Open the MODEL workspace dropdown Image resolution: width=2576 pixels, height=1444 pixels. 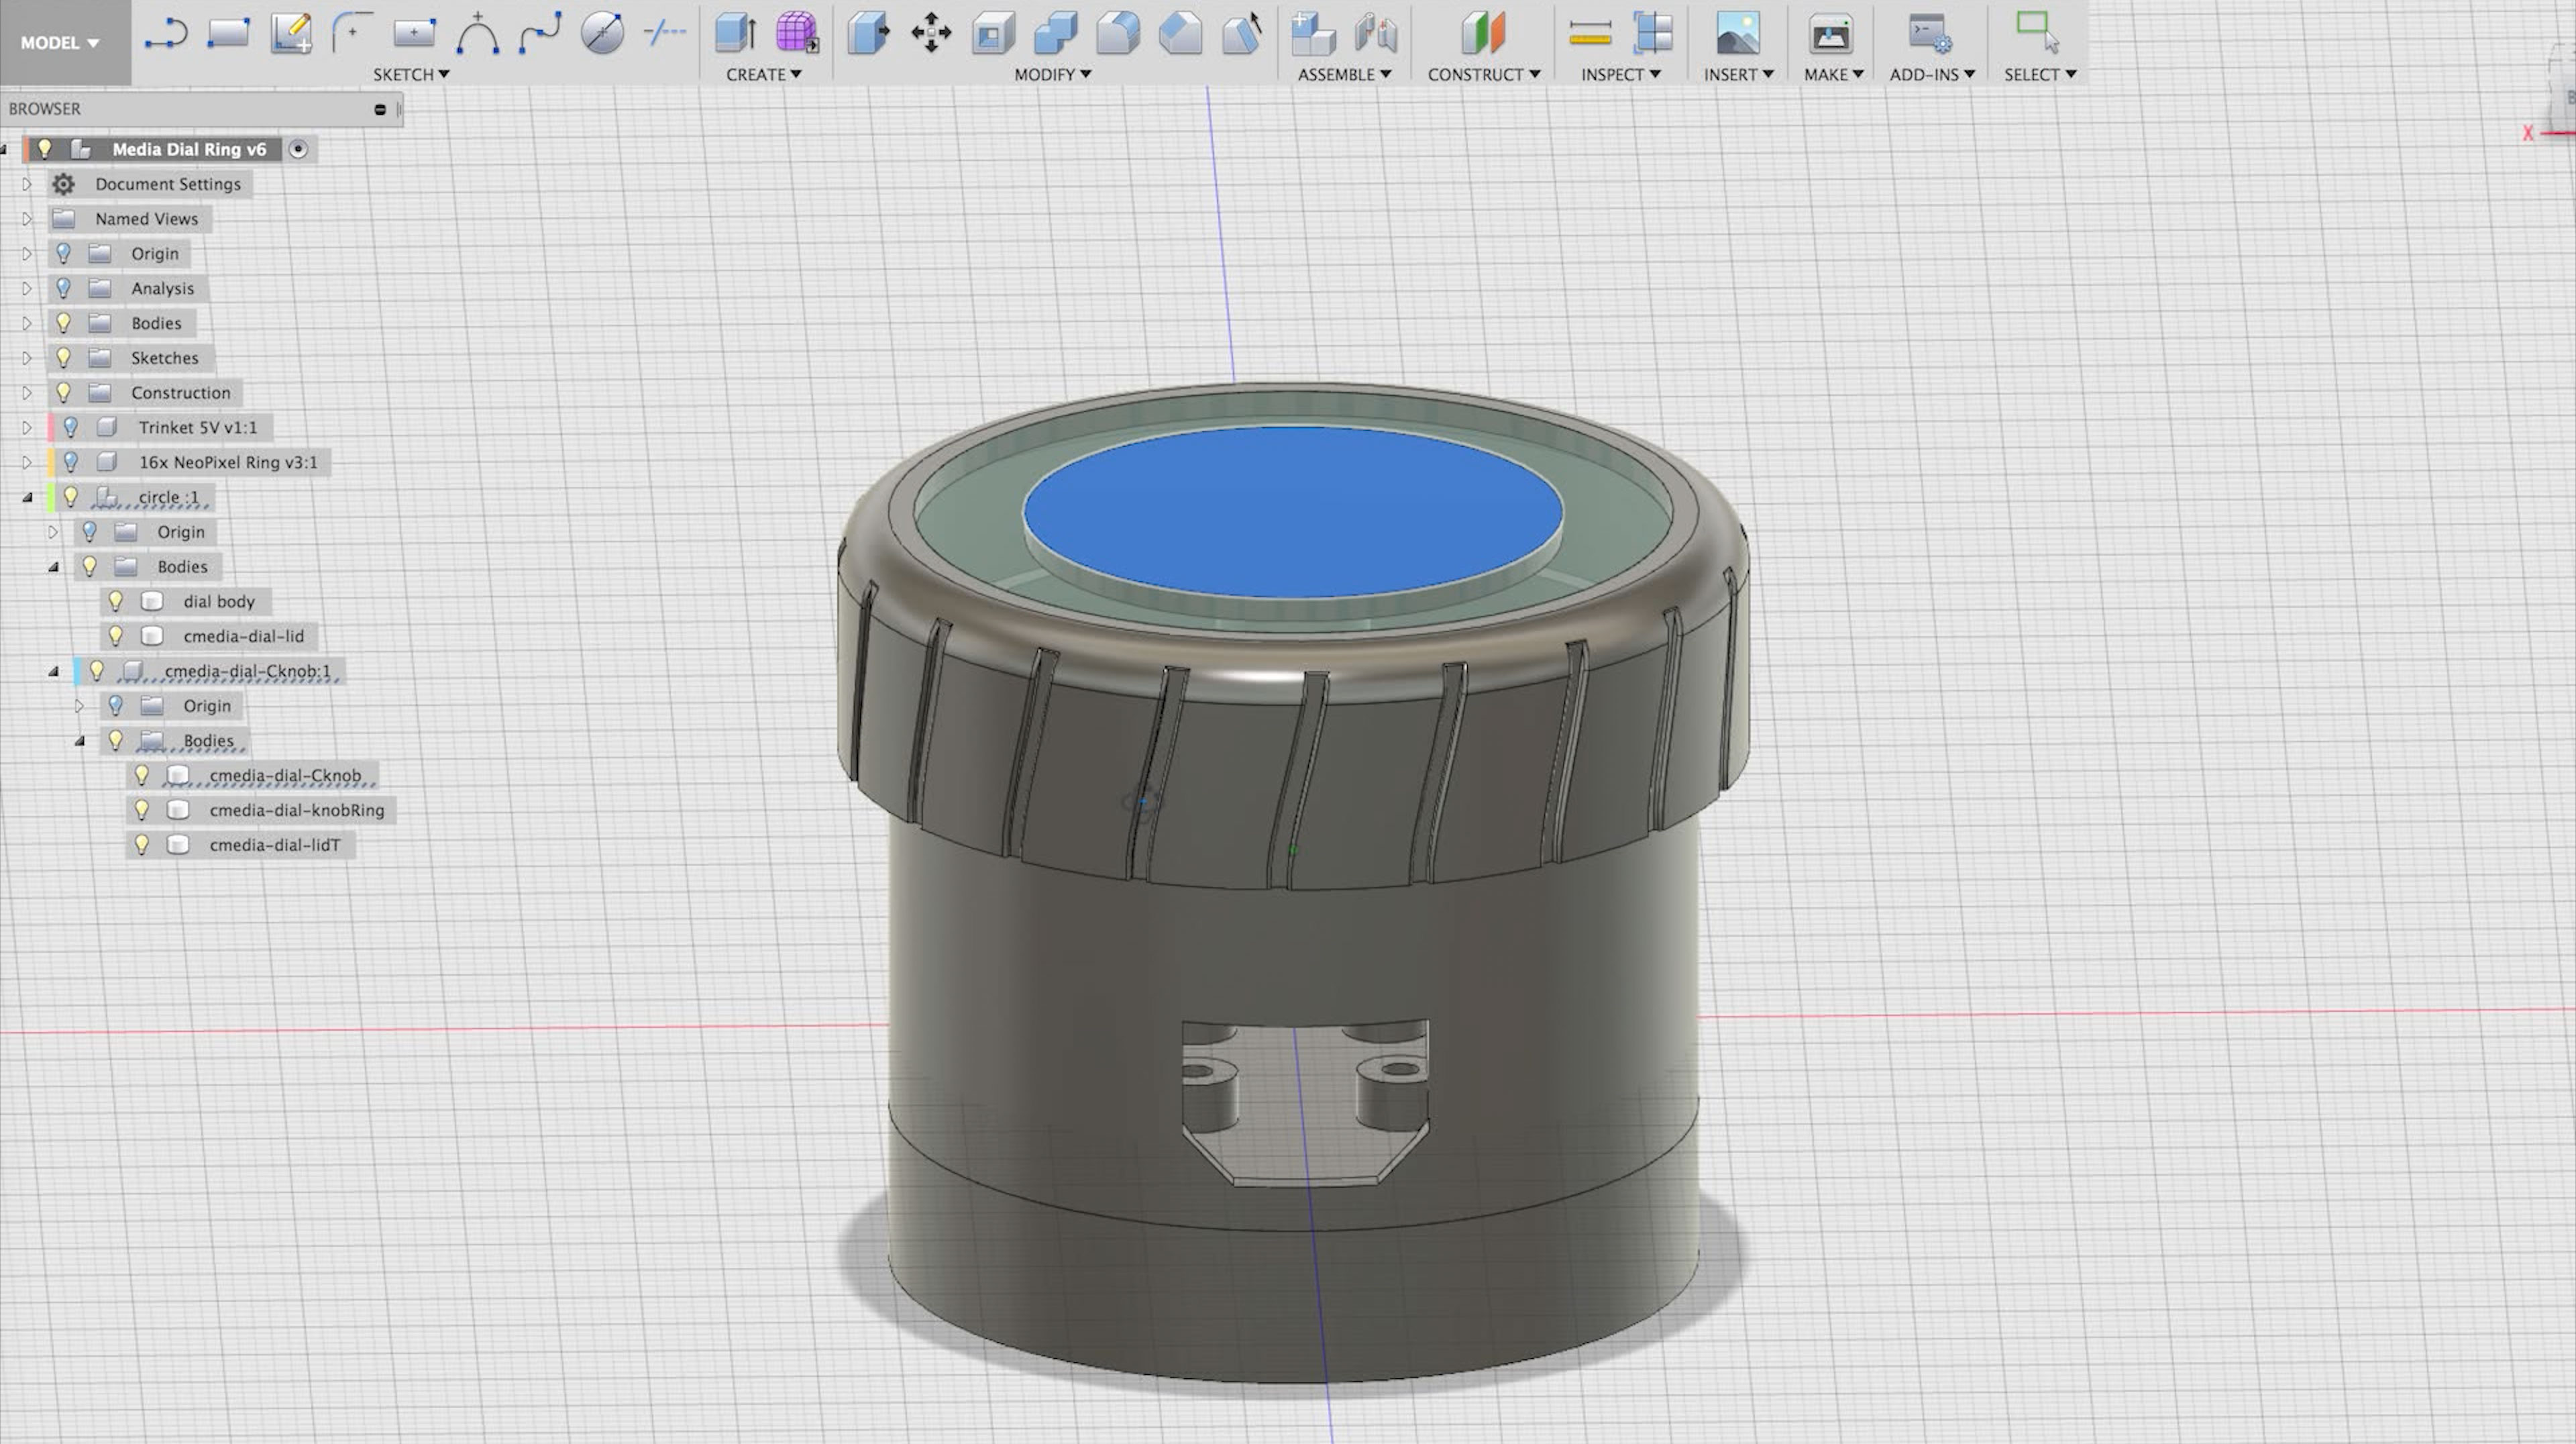pyautogui.click(x=60, y=43)
